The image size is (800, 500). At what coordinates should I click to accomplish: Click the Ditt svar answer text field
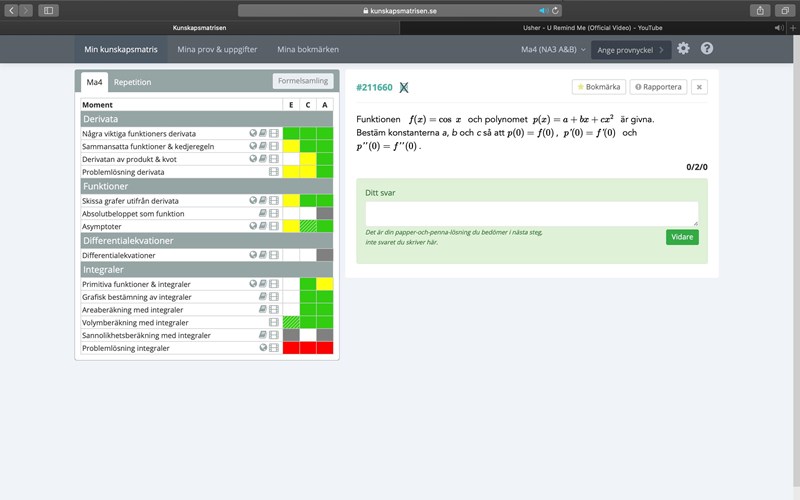(531, 213)
